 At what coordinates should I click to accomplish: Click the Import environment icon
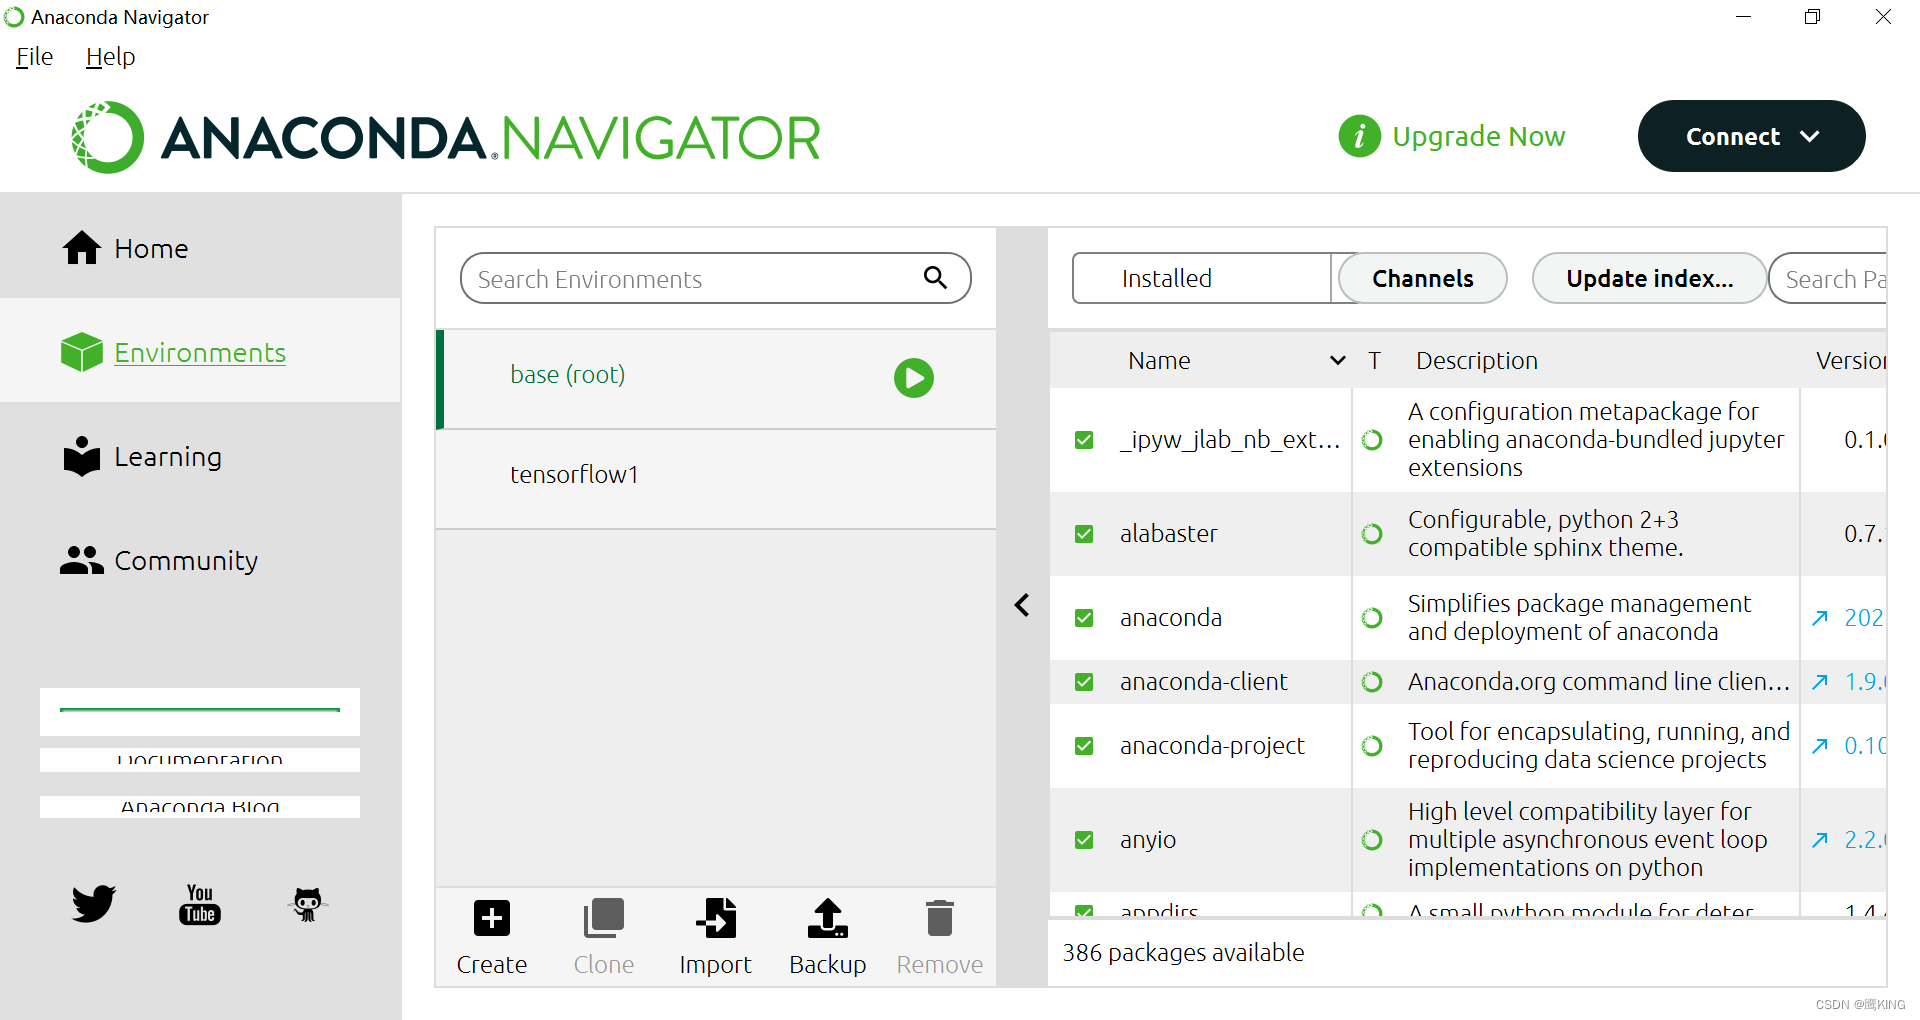tap(716, 918)
